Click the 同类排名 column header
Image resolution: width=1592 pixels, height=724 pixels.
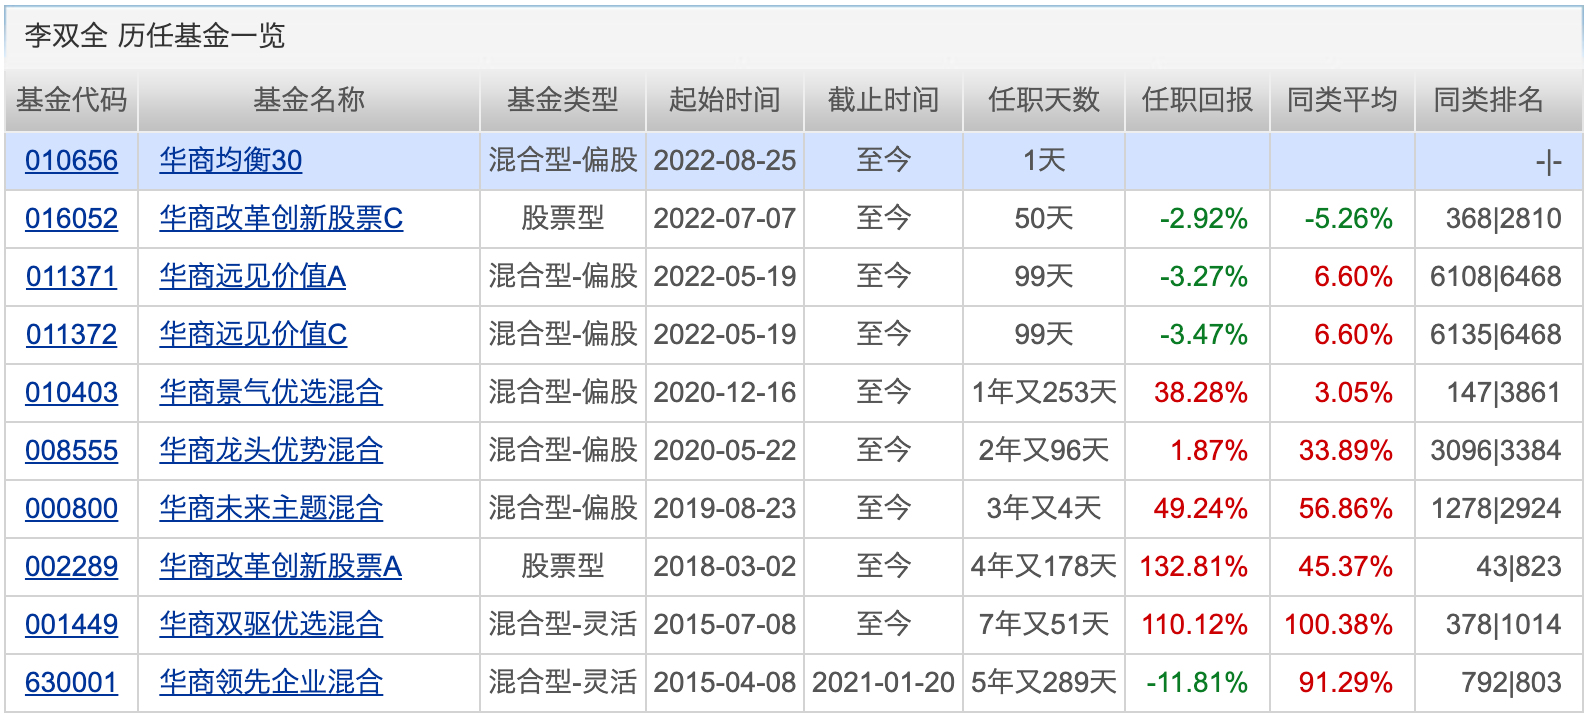[x=1488, y=100]
